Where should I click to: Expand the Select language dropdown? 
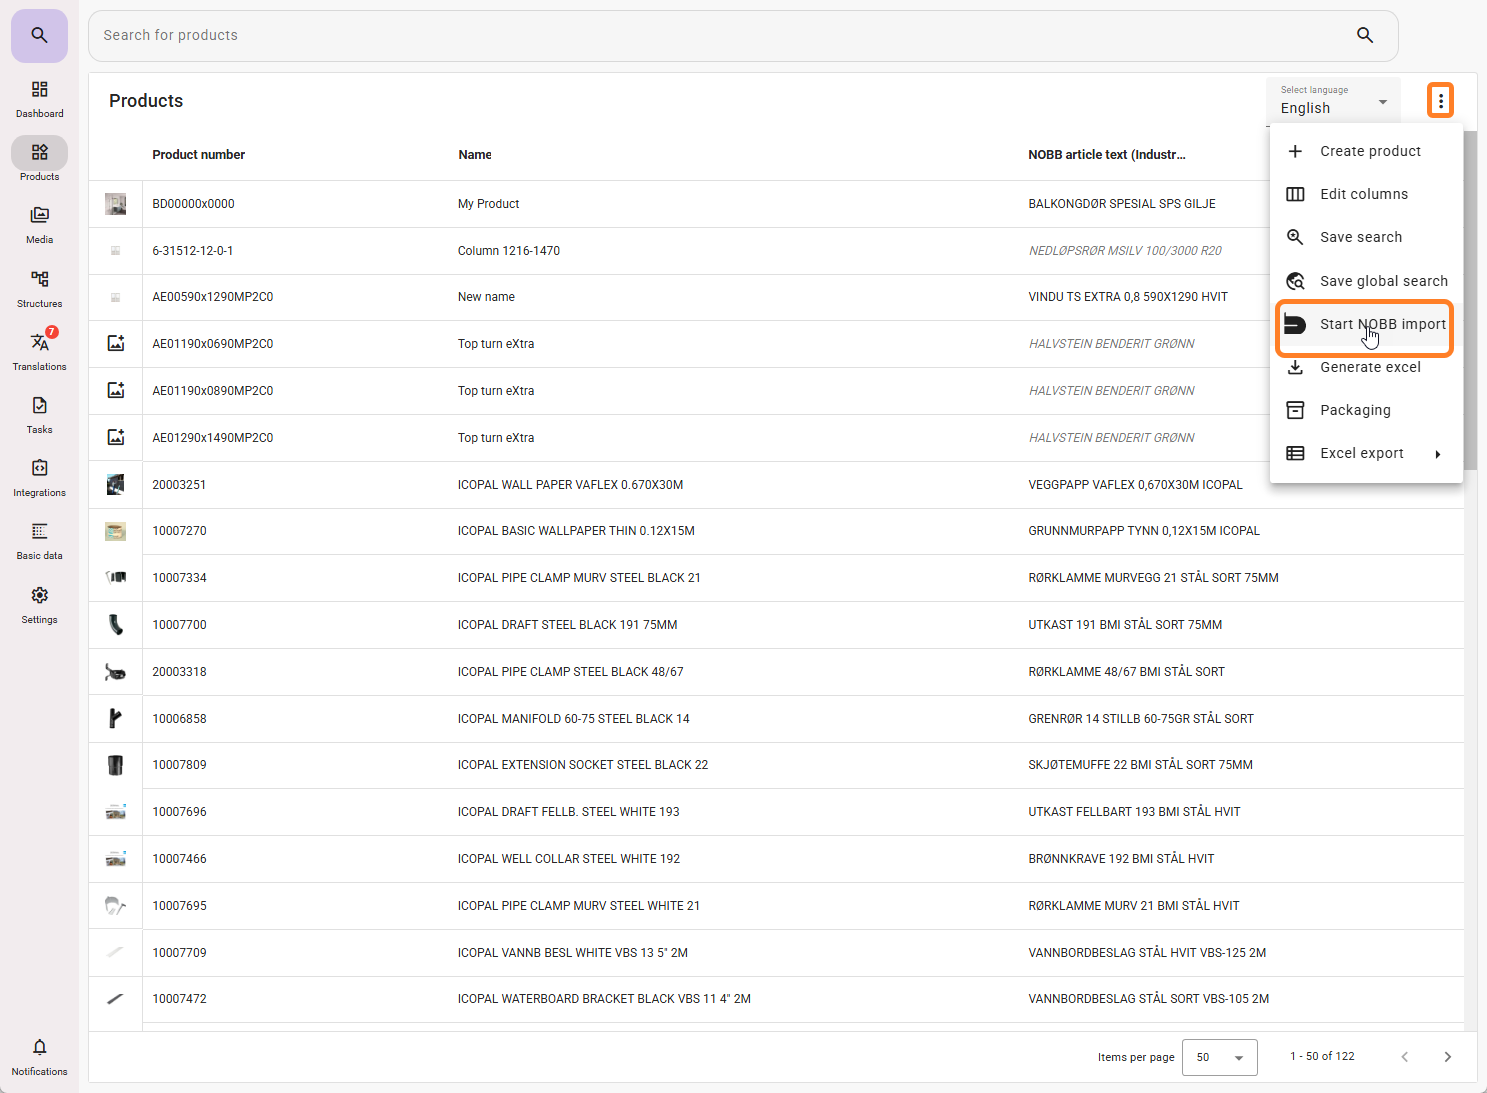click(1333, 101)
